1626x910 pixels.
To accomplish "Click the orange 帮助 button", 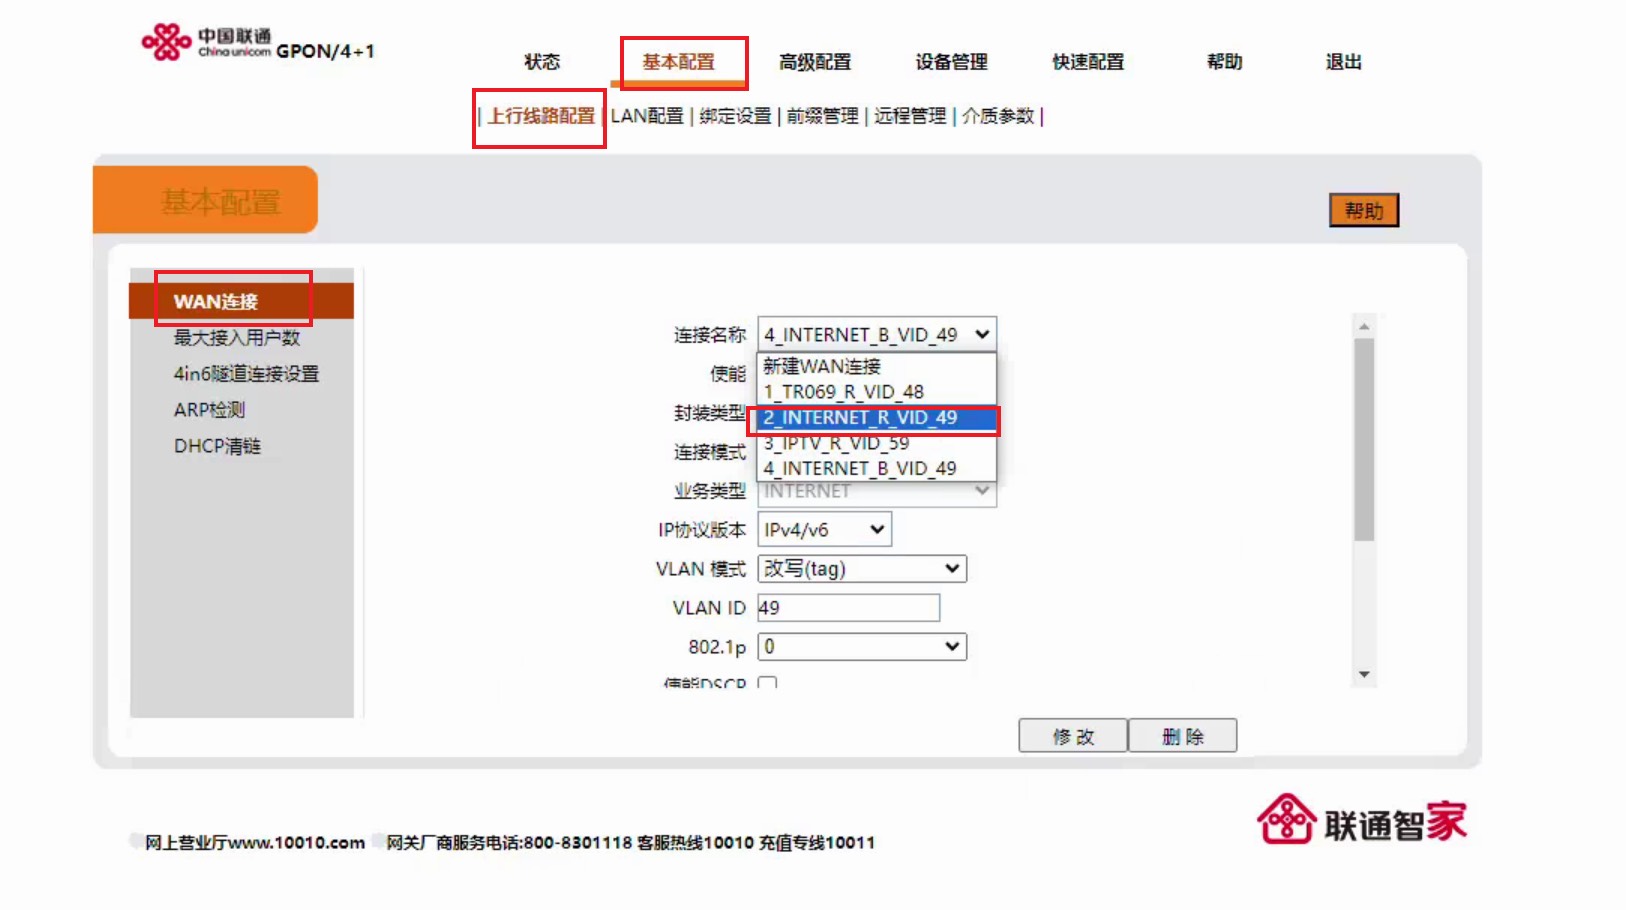I will pyautogui.click(x=1364, y=210).
